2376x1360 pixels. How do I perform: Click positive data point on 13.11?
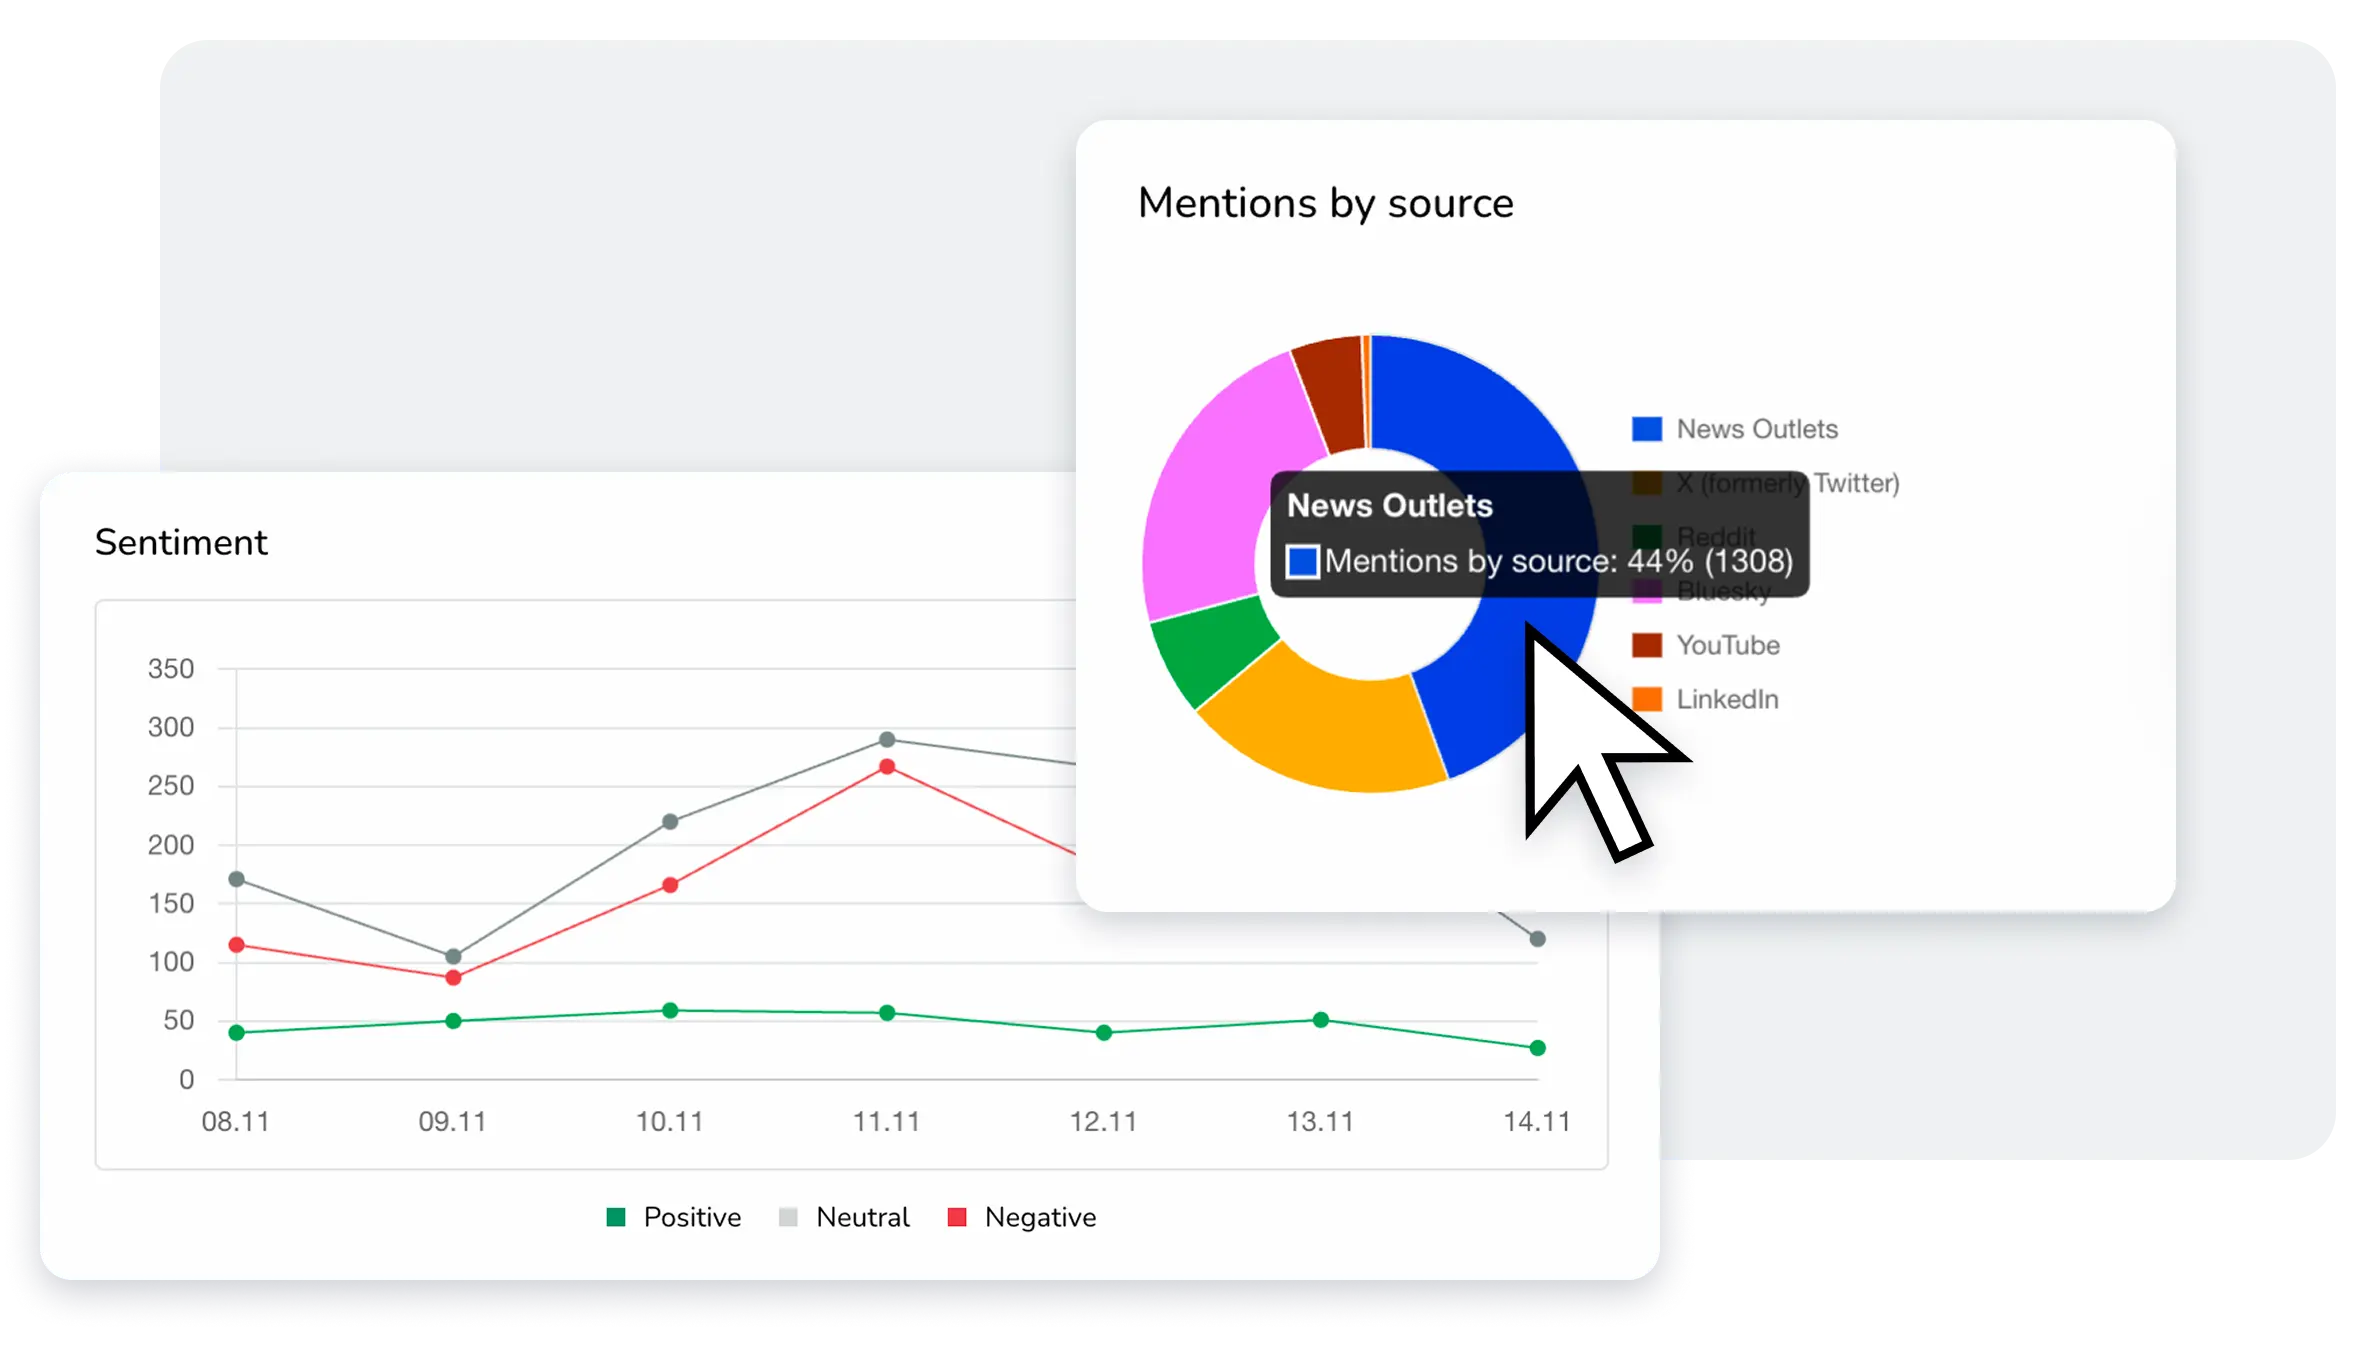(1320, 1020)
